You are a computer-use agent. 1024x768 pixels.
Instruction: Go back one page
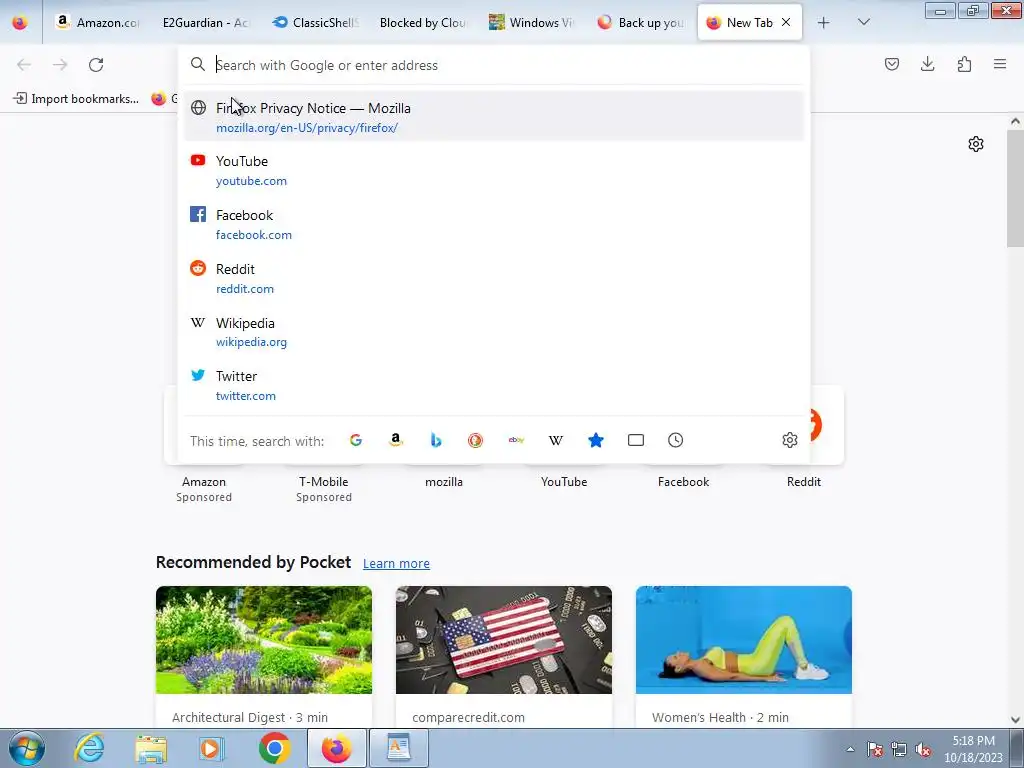pyautogui.click(x=24, y=65)
